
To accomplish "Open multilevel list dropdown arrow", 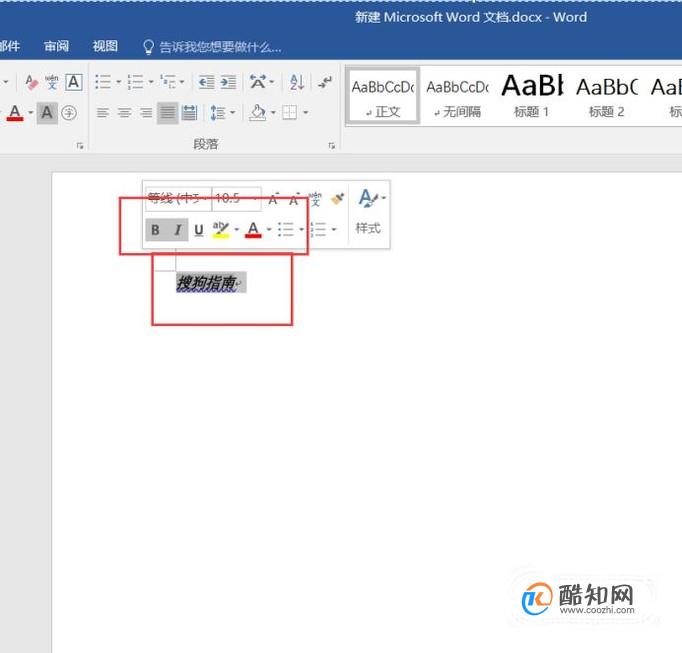I will click(182, 82).
